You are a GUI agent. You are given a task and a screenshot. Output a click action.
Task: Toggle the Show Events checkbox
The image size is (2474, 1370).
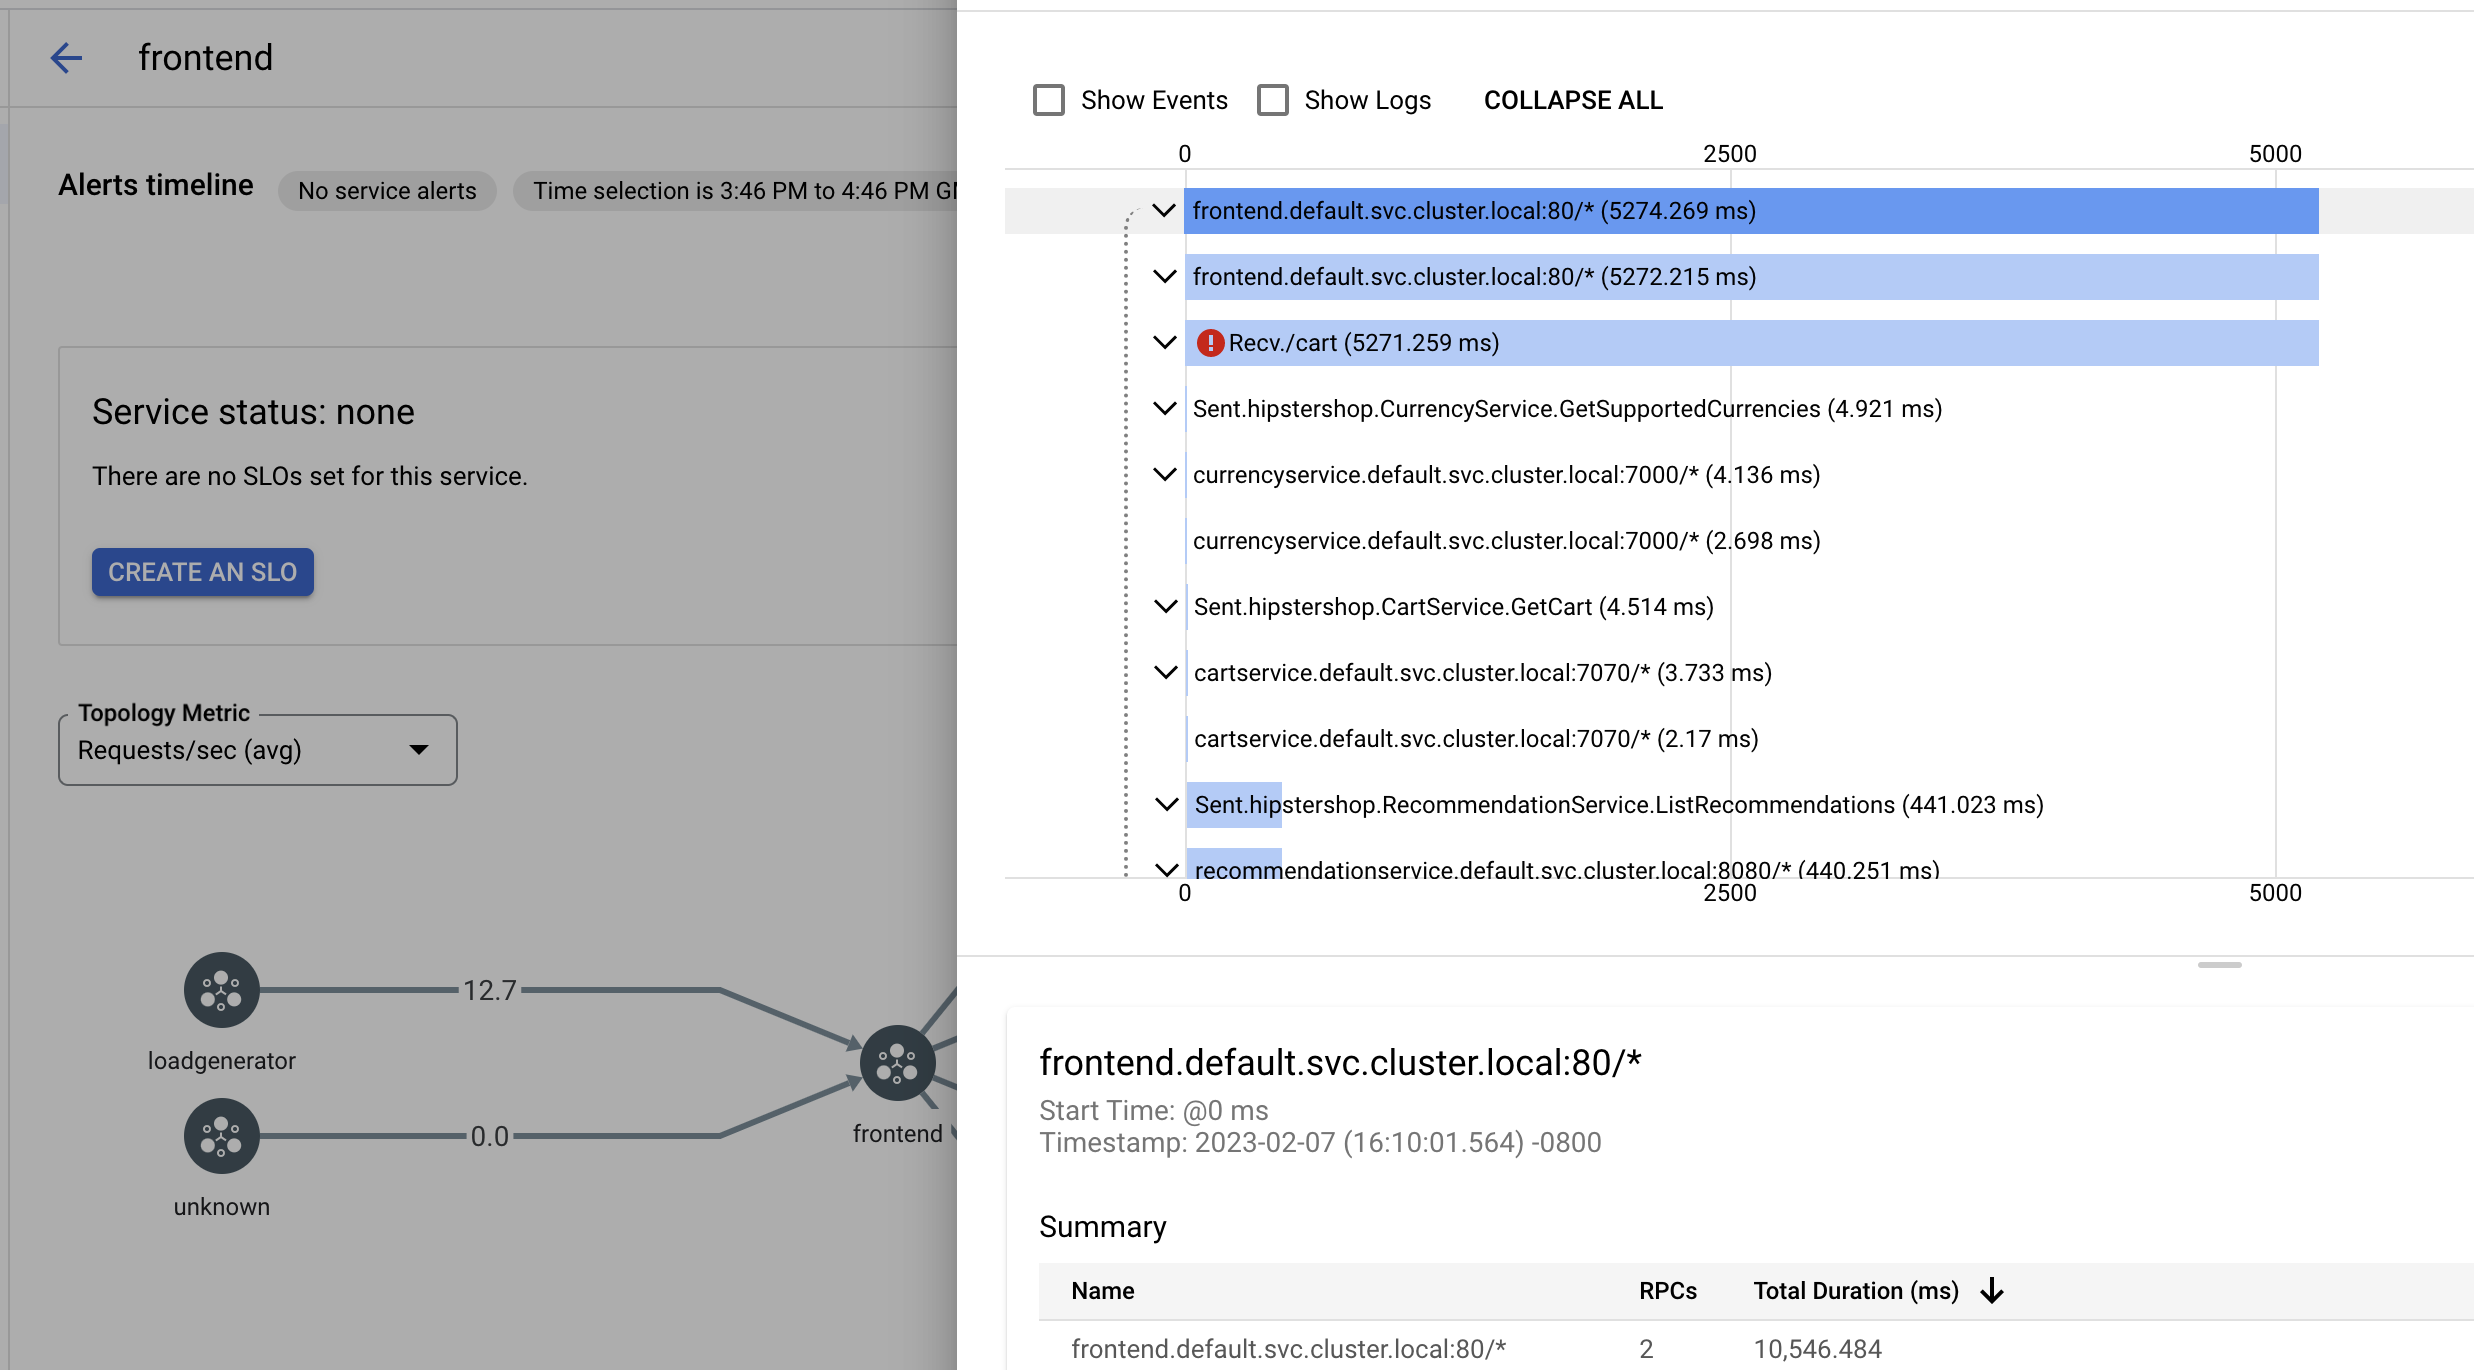coord(1046,100)
